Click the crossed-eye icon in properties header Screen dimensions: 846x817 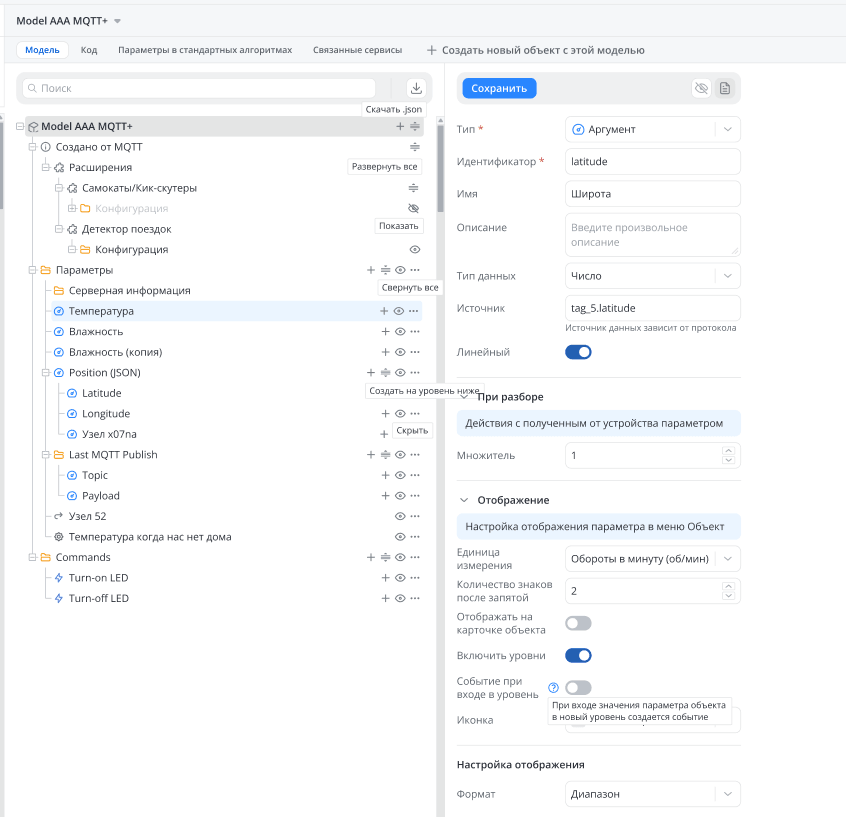[x=701, y=88]
